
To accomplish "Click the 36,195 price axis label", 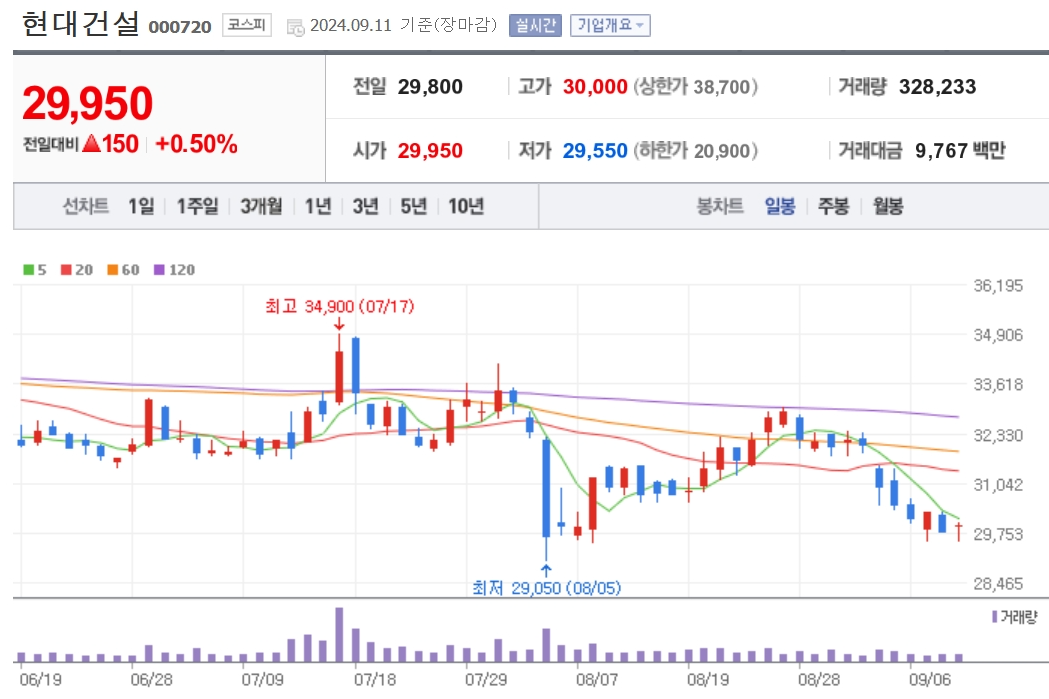I will (x=998, y=286).
